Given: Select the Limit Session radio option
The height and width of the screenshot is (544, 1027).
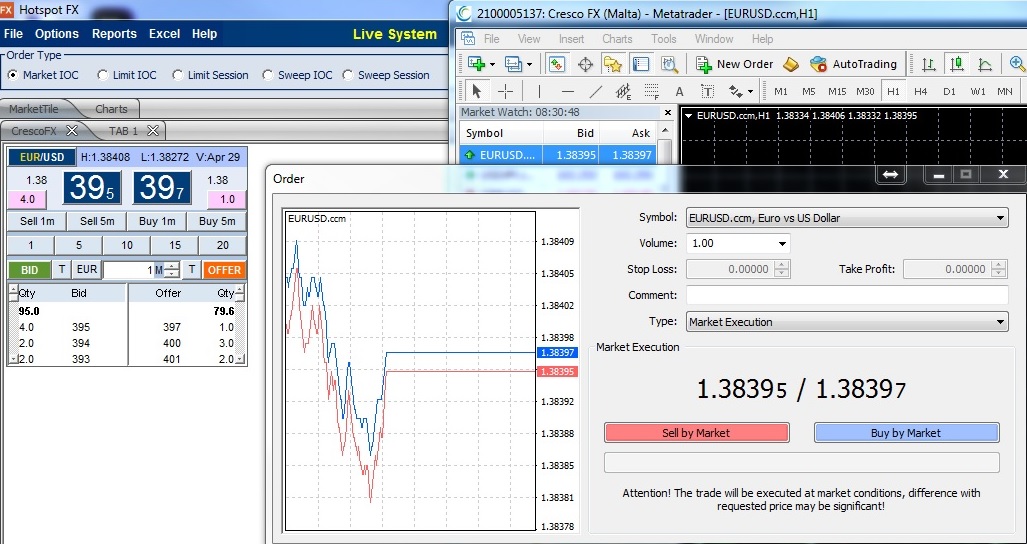Looking at the screenshot, I should click(178, 75).
